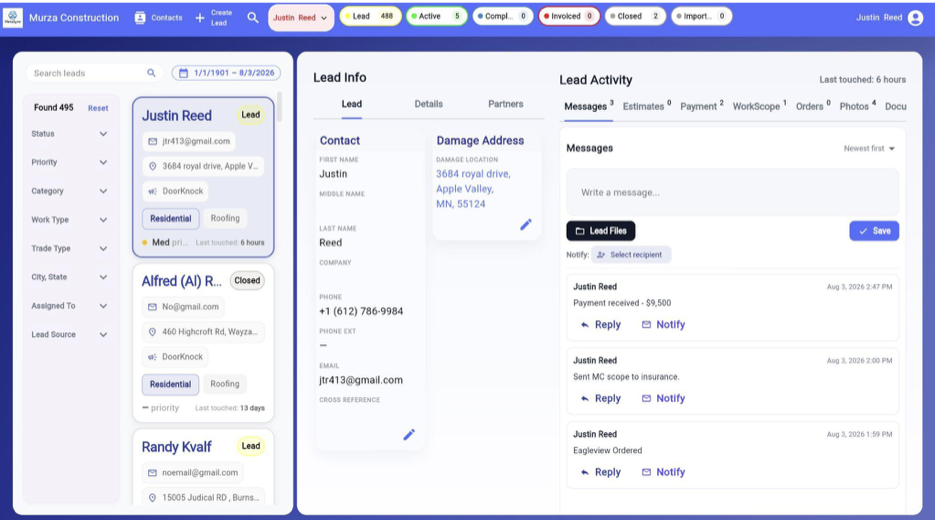Expand the City, State filter
The image size is (936, 520).
pos(69,277)
